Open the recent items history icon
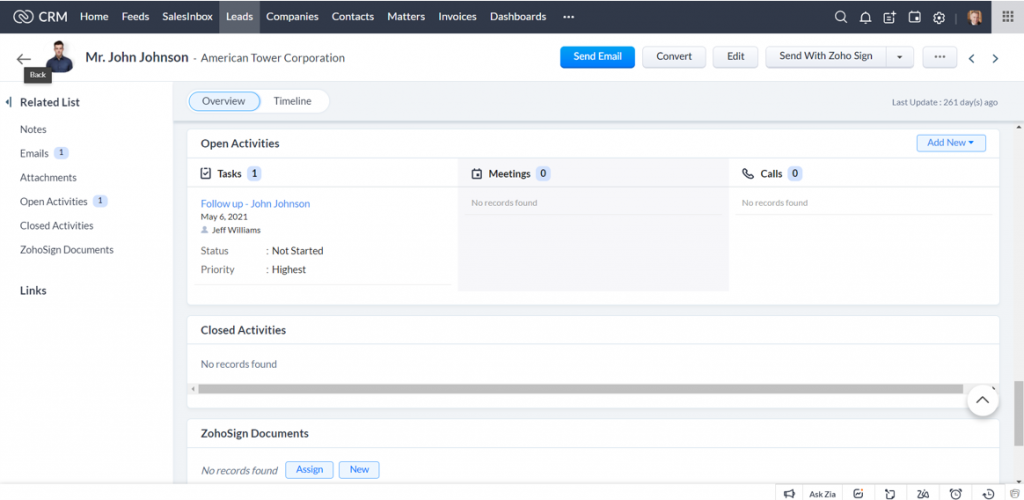The width and height of the screenshot is (1024, 500). click(989, 493)
